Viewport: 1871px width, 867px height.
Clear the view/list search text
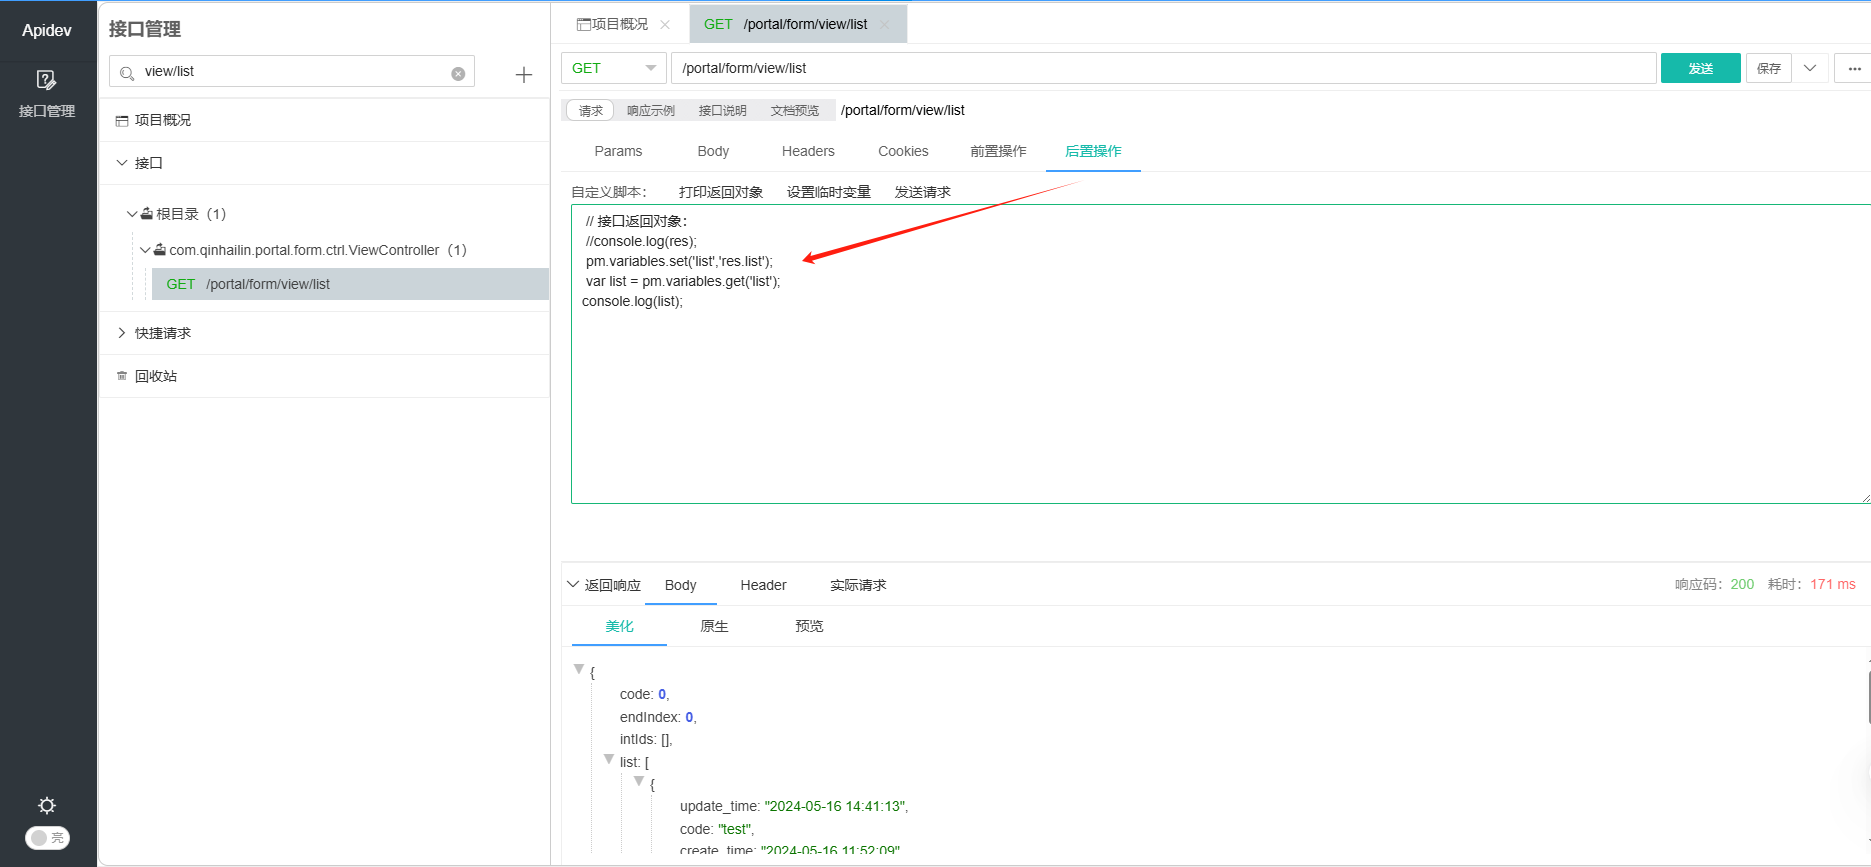click(458, 73)
